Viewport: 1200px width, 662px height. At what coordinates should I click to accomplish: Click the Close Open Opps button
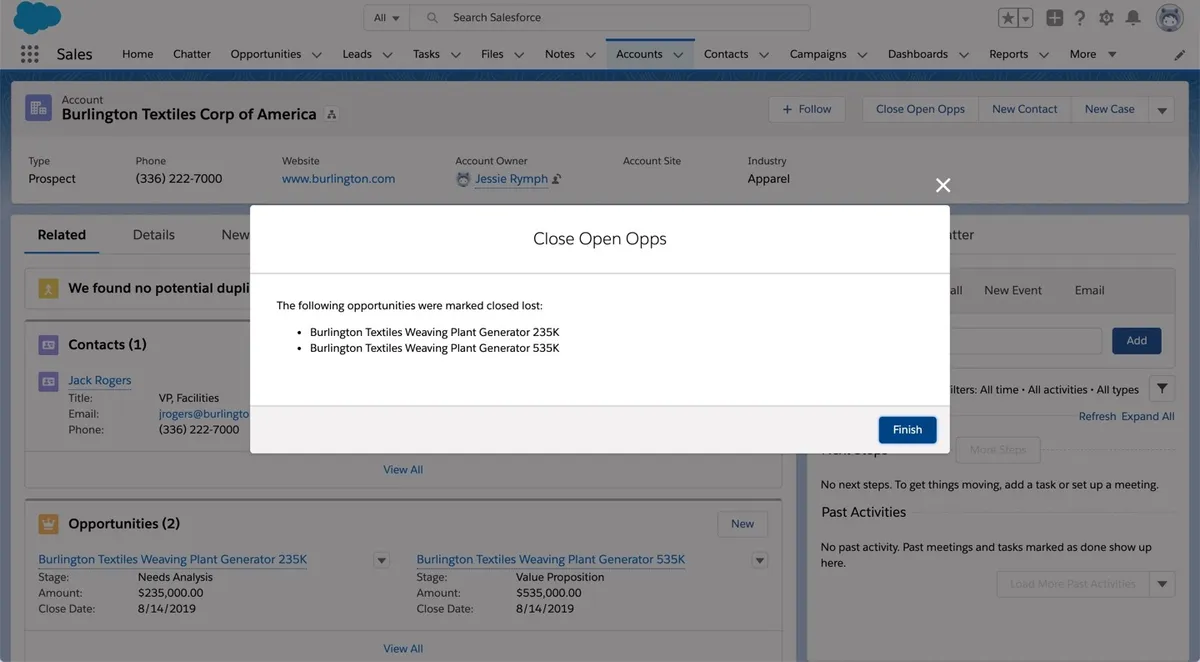921,109
